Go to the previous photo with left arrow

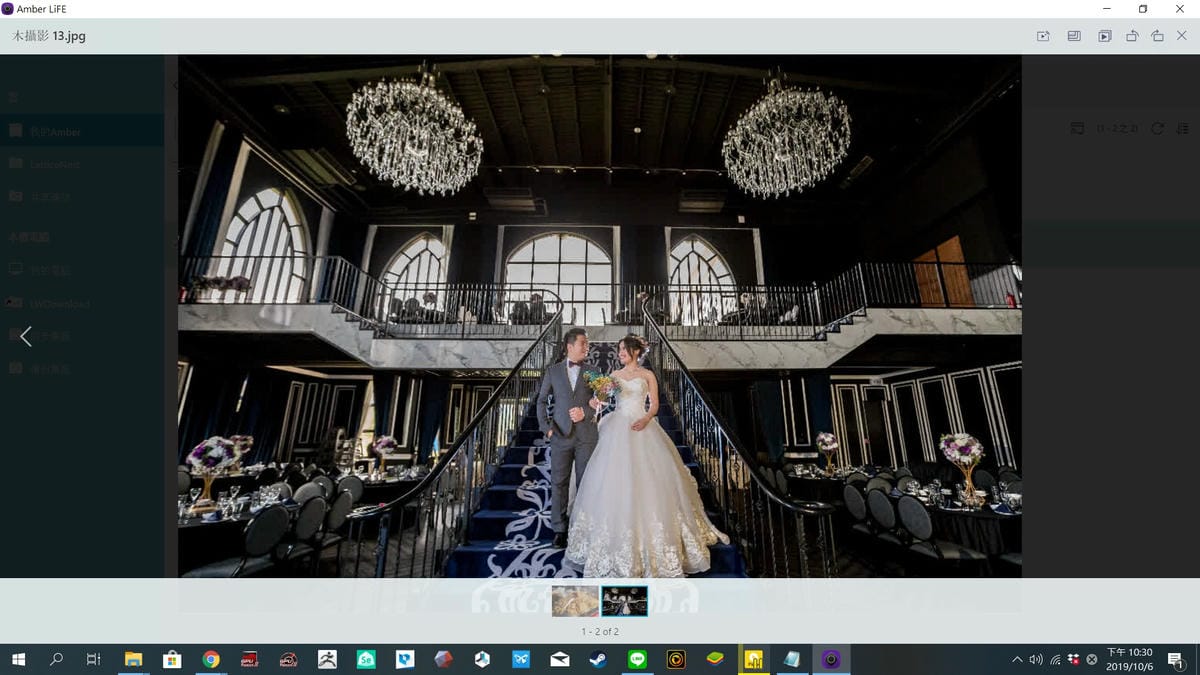[x=26, y=336]
